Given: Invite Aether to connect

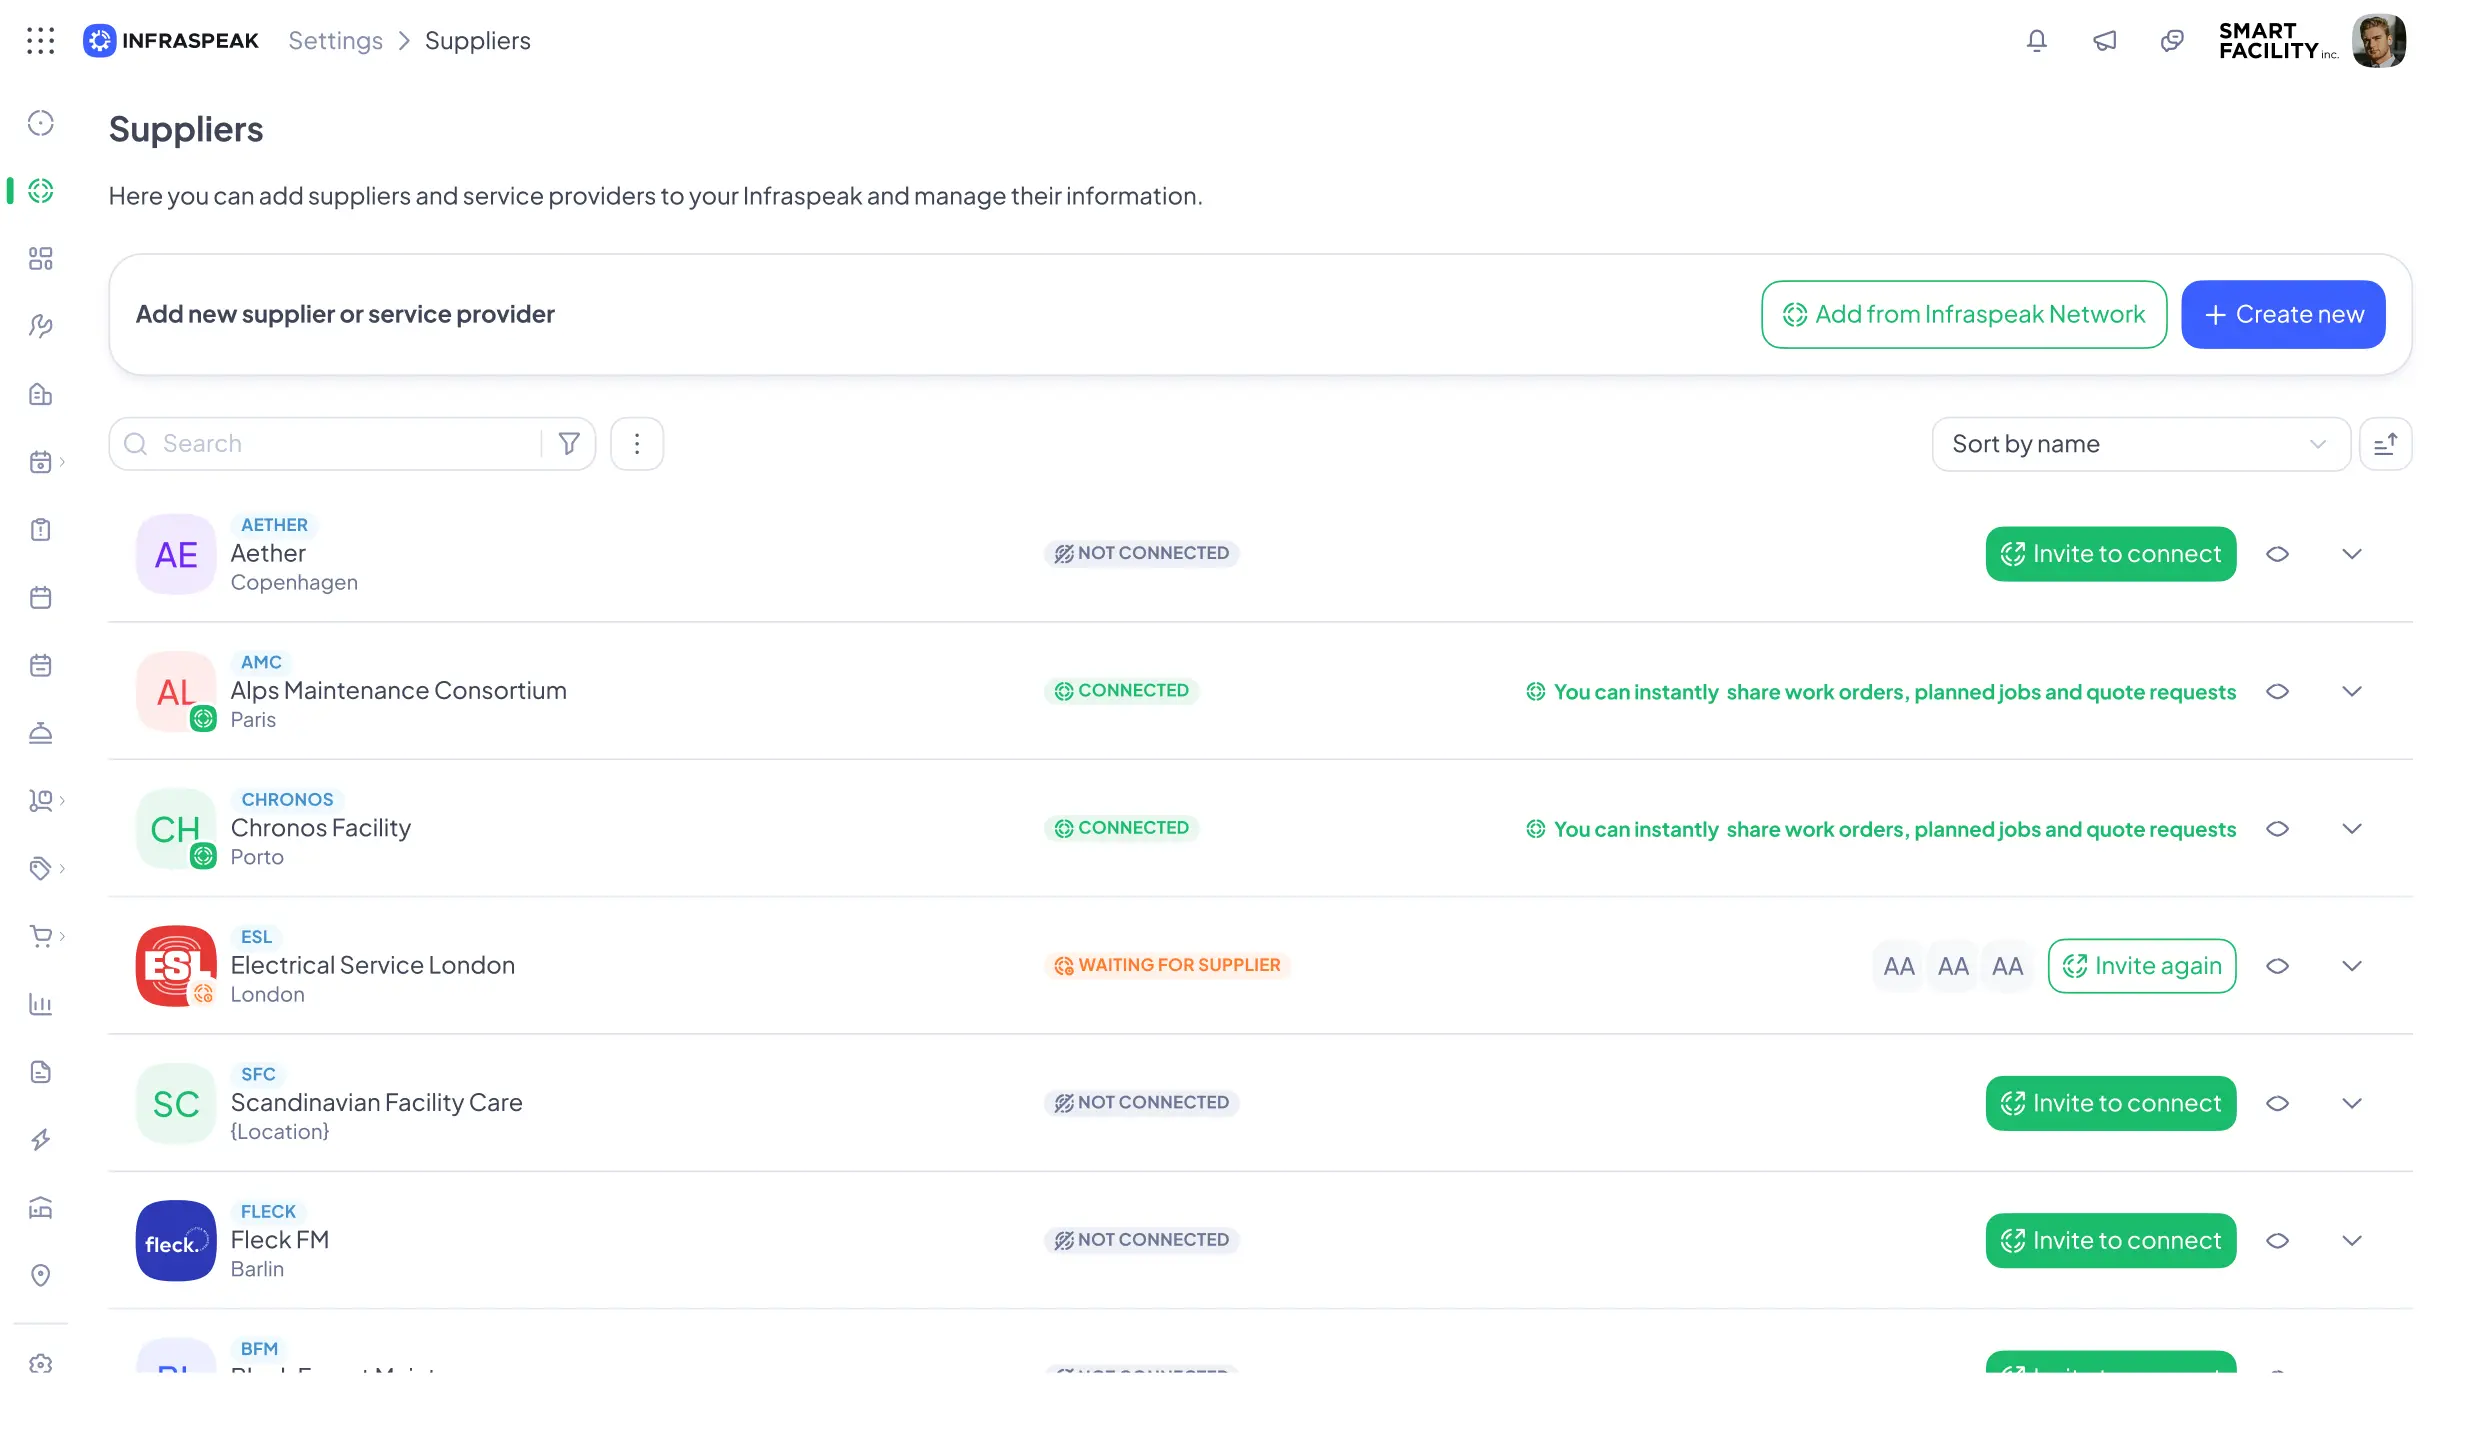Looking at the screenshot, I should click(x=2111, y=554).
